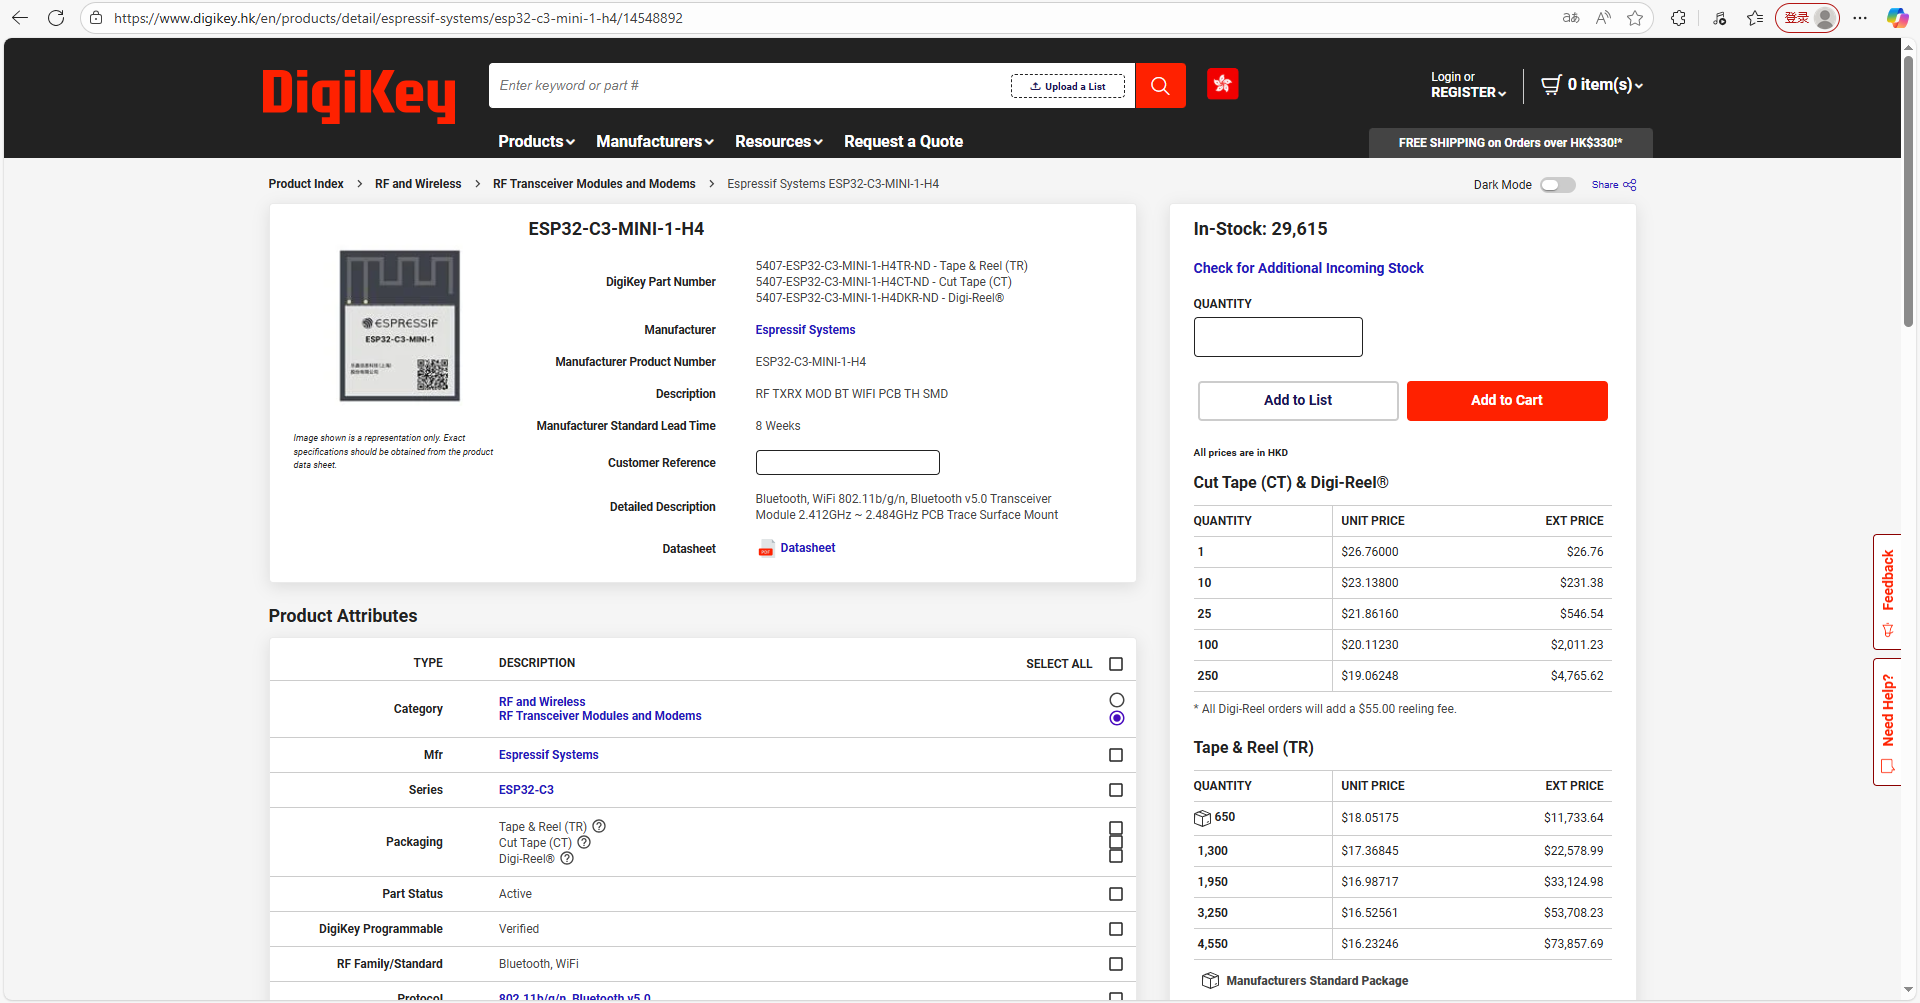Expand the 0 item(s) cart dropdown

click(x=1605, y=85)
